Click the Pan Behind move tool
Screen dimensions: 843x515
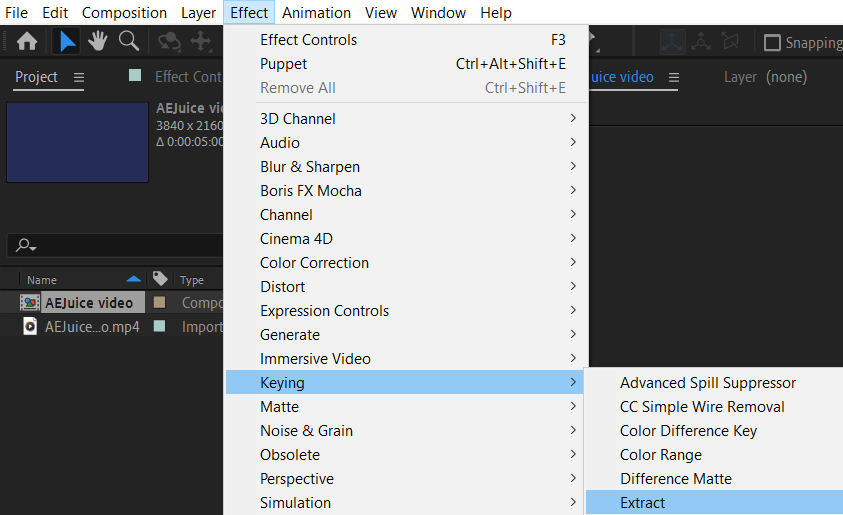pyautogui.click(x=202, y=42)
